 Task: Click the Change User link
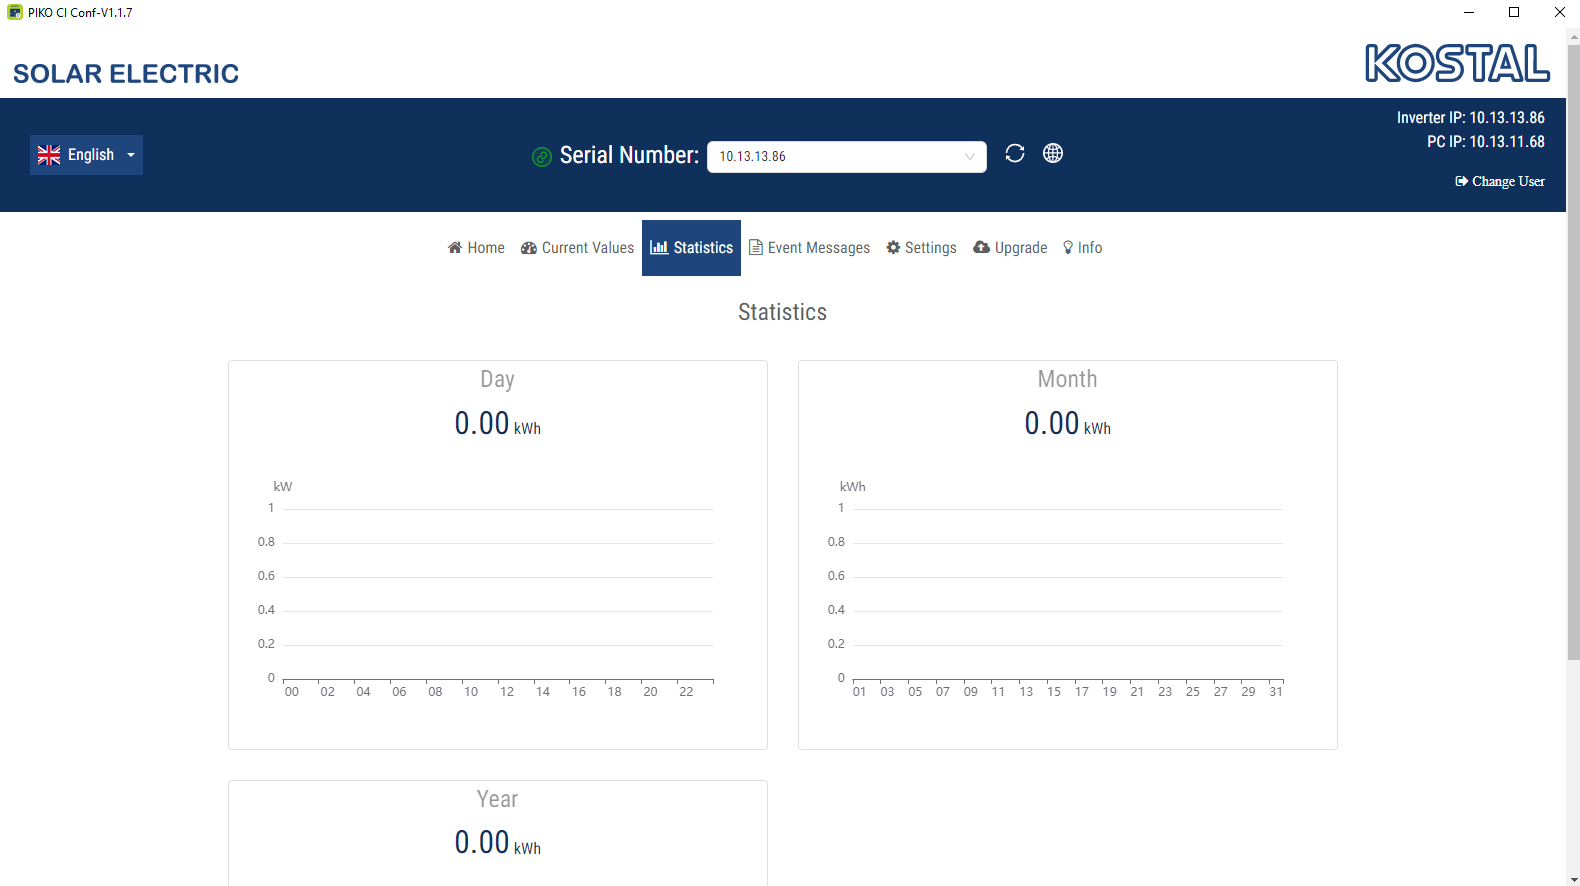(1500, 181)
